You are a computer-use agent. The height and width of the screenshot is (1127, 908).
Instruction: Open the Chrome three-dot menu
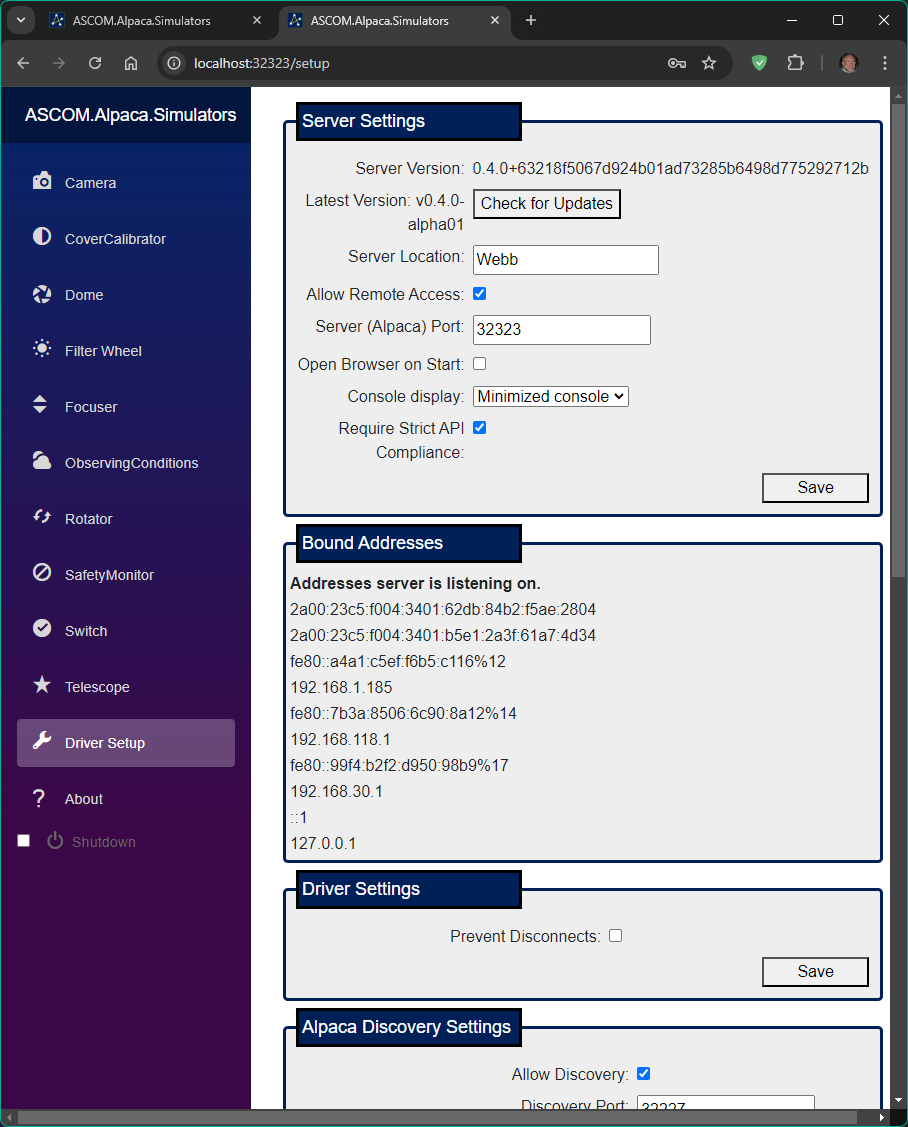(884, 63)
